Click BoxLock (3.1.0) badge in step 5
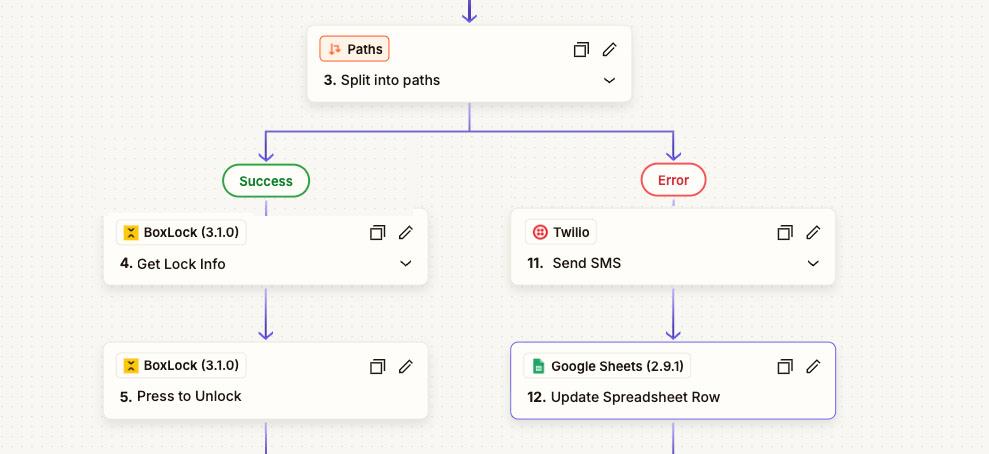Image resolution: width=989 pixels, height=454 pixels. (181, 366)
